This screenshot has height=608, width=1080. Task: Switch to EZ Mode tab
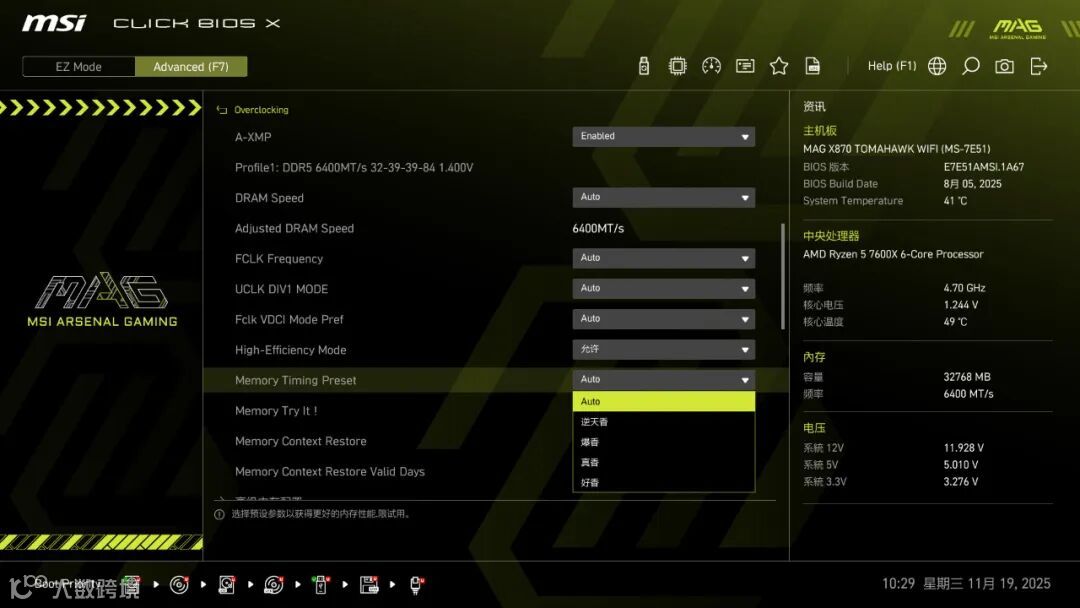tap(79, 67)
